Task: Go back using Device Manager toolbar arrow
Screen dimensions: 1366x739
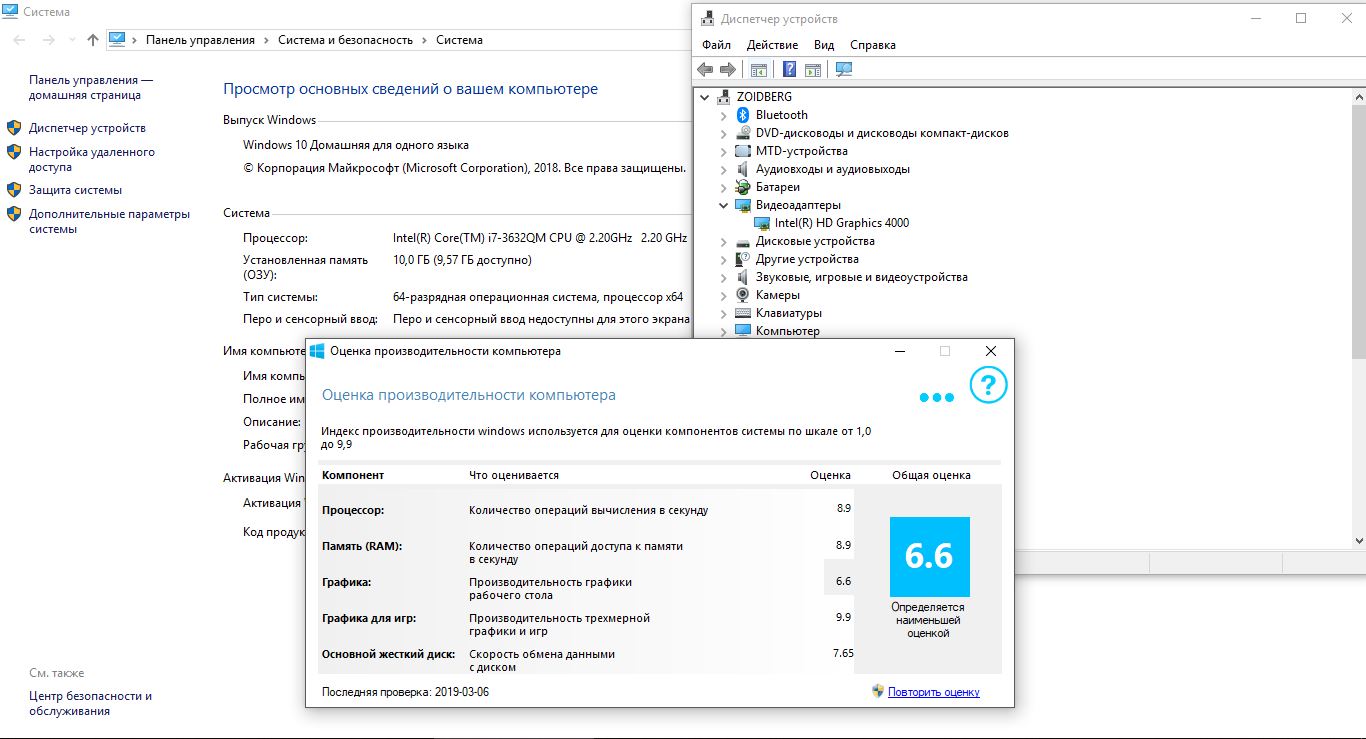Action: click(705, 70)
